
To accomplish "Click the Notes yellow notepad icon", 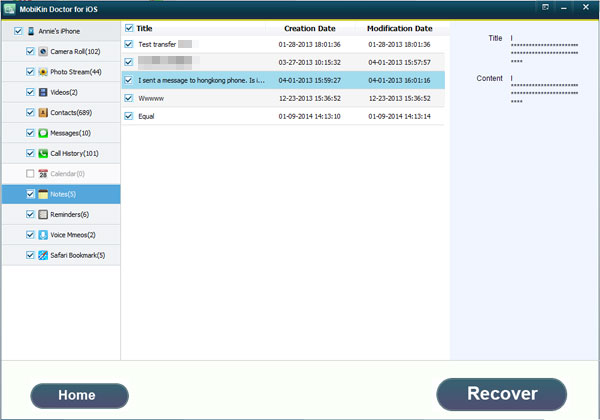I will [x=43, y=194].
